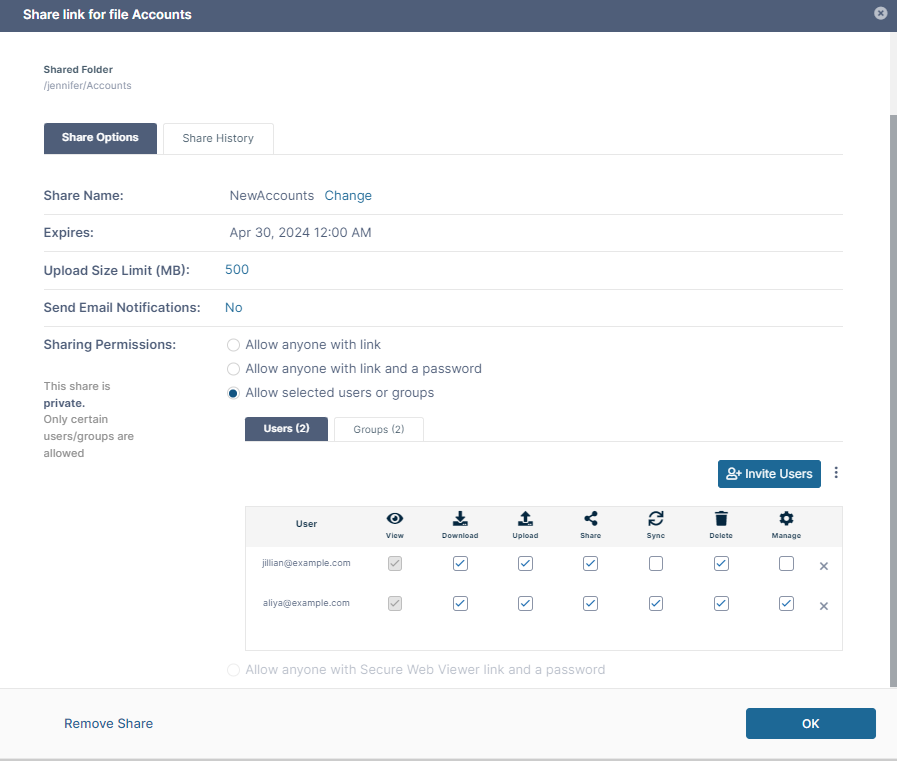Viewport: 897px width, 761px height.
Task: Remove jillian@example.com with the X icon
Action: click(x=824, y=566)
